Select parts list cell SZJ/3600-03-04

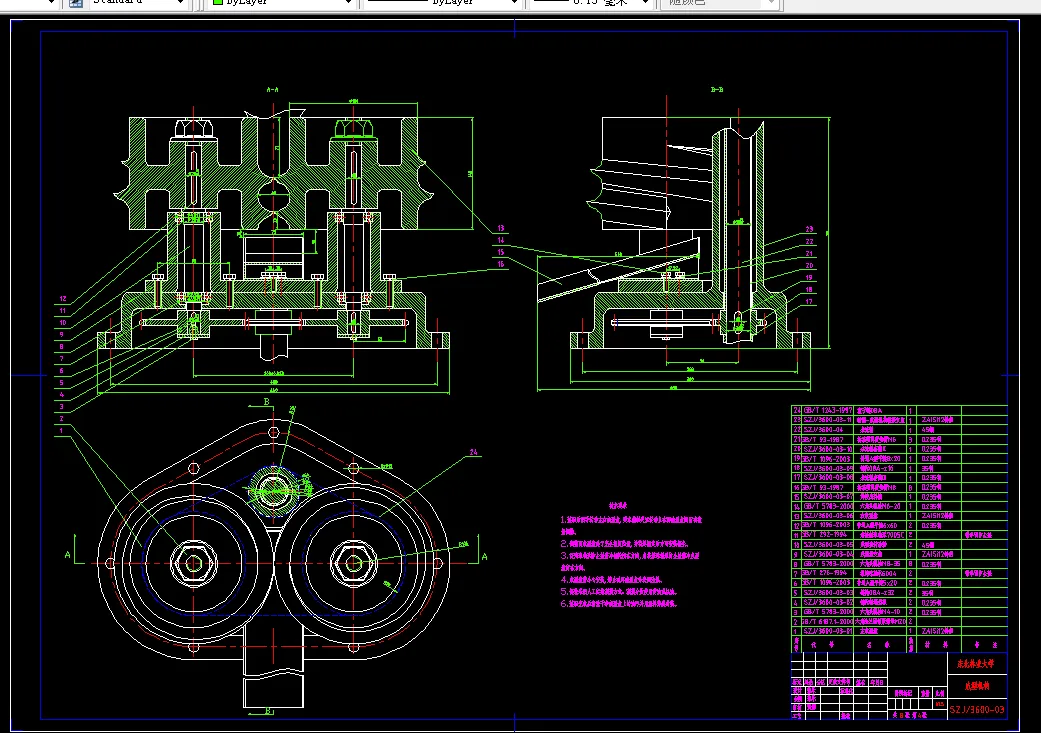[x=827, y=554]
